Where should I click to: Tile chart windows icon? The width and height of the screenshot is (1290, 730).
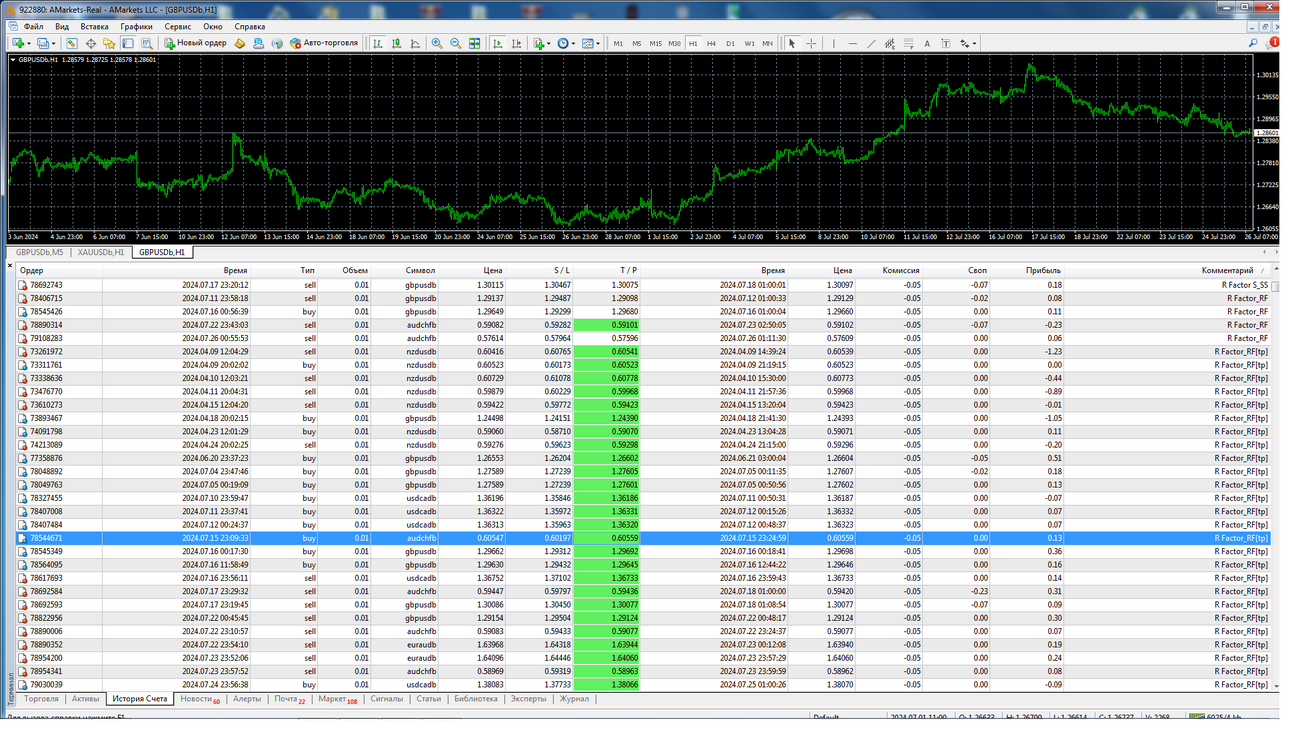click(x=474, y=43)
